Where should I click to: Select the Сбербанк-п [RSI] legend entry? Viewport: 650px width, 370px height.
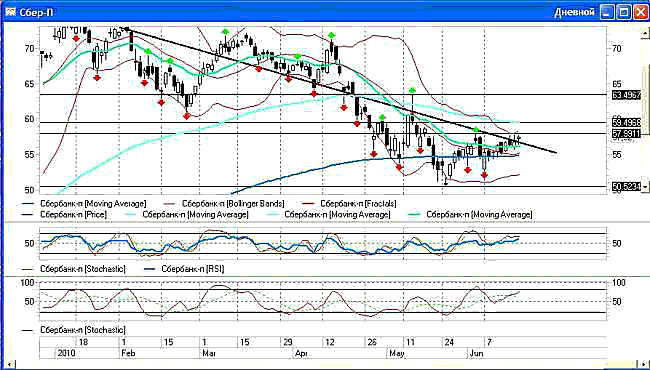point(184,269)
